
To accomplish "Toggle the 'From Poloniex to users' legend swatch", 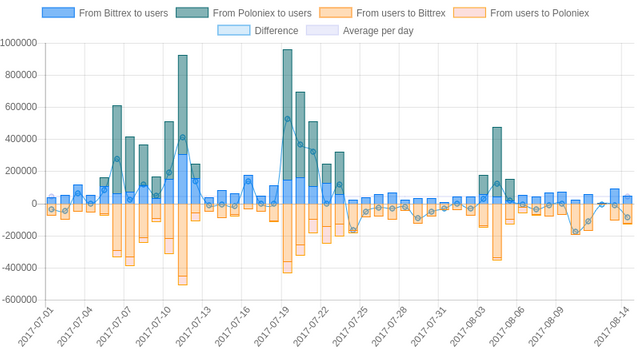I will (192, 13).
